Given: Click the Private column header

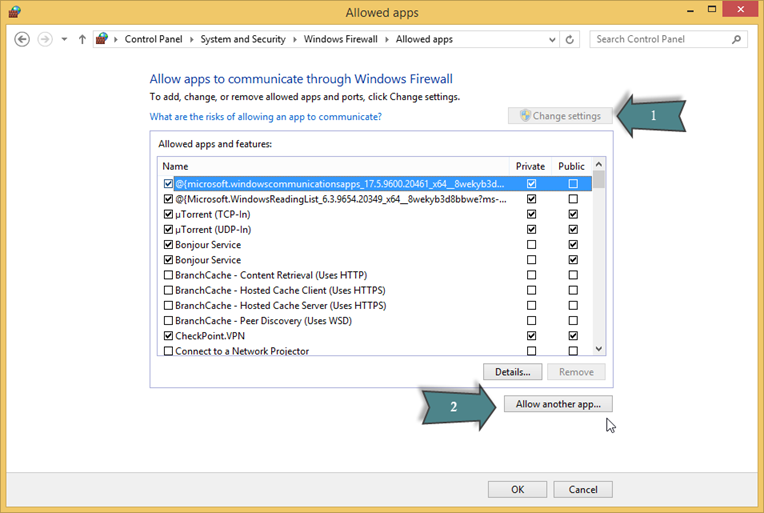Looking at the screenshot, I should (530, 166).
